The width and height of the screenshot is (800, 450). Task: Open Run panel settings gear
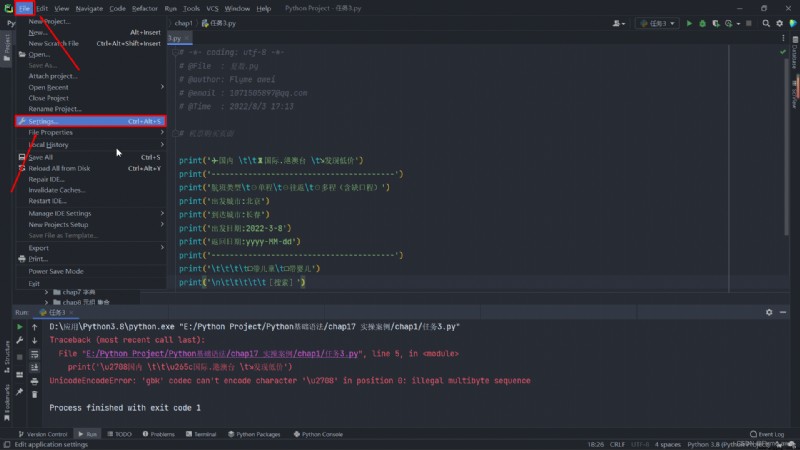point(769,312)
